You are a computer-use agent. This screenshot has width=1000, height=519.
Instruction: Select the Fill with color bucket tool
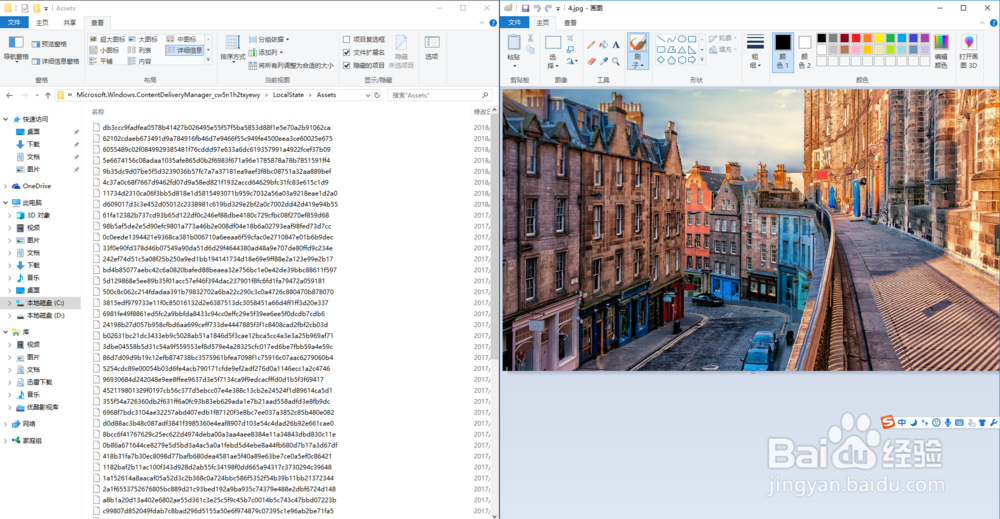click(x=603, y=45)
